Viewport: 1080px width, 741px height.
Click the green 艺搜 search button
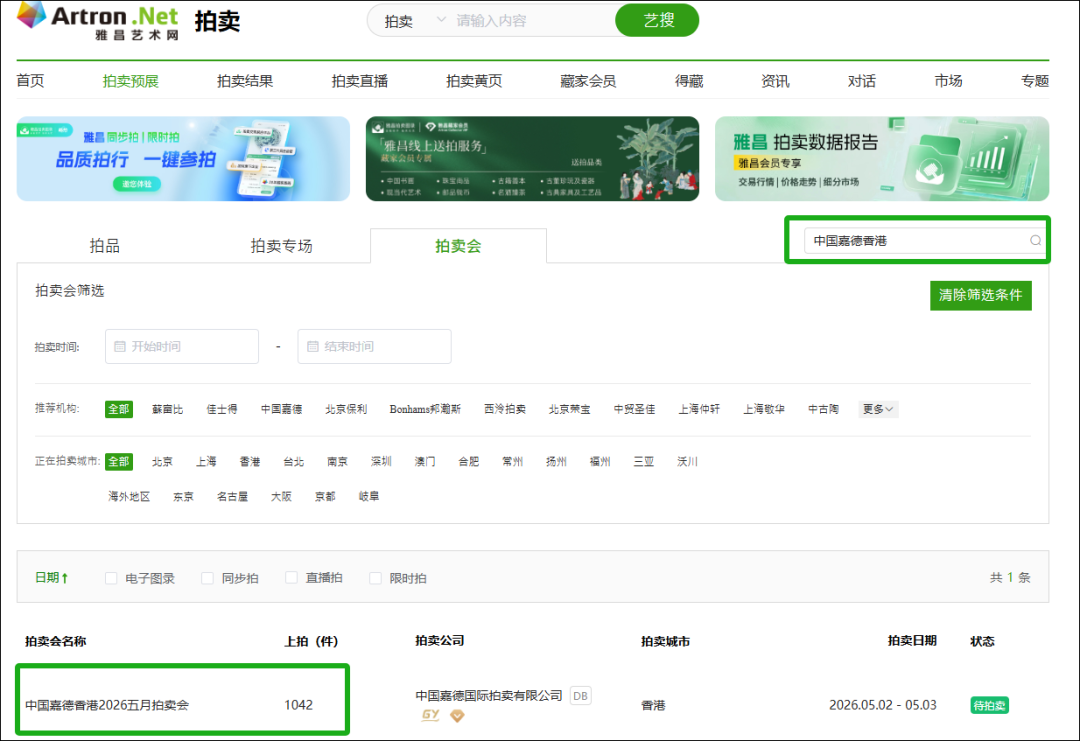(x=657, y=21)
